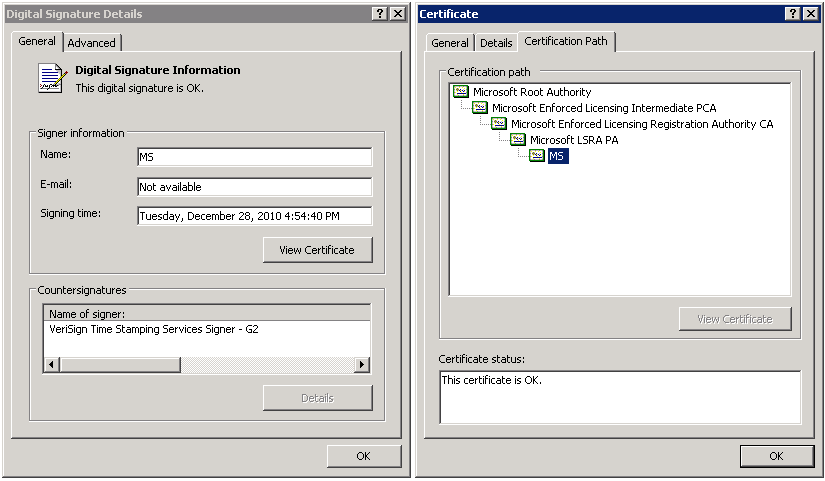The height and width of the screenshot is (481, 825).
Task: Click the MS leaf certificate icon
Action: tap(537, 156)
